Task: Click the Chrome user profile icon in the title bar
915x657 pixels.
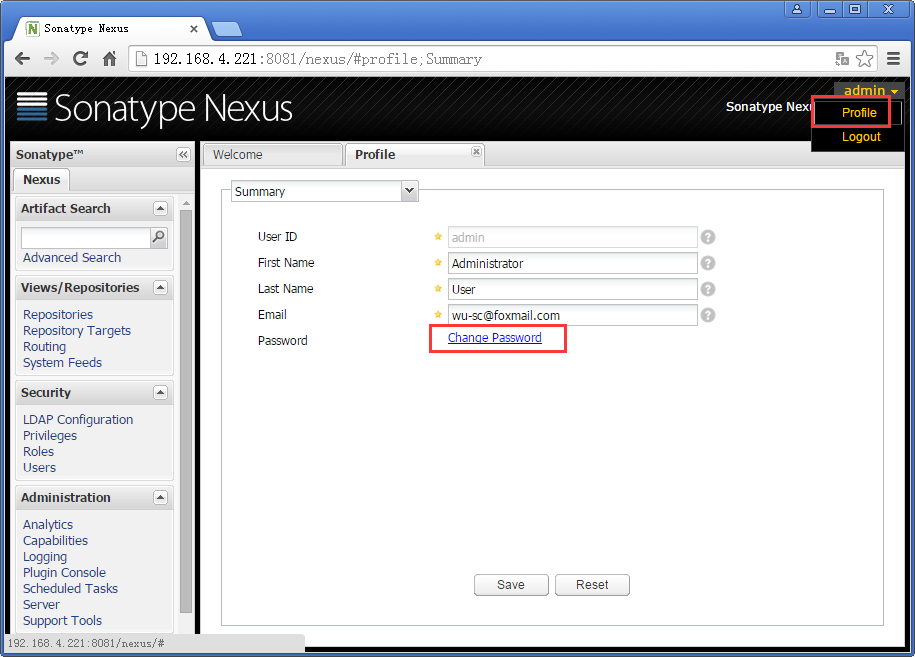Action: click(x=797, y=9)
